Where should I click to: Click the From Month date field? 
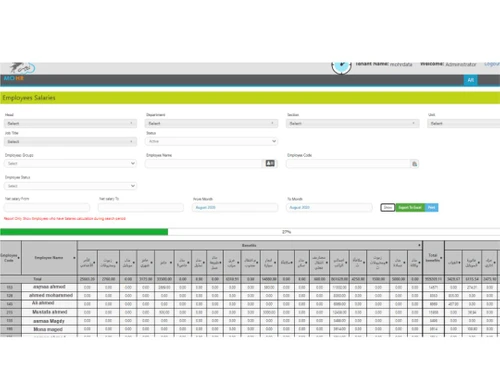(x=235, y=207)
